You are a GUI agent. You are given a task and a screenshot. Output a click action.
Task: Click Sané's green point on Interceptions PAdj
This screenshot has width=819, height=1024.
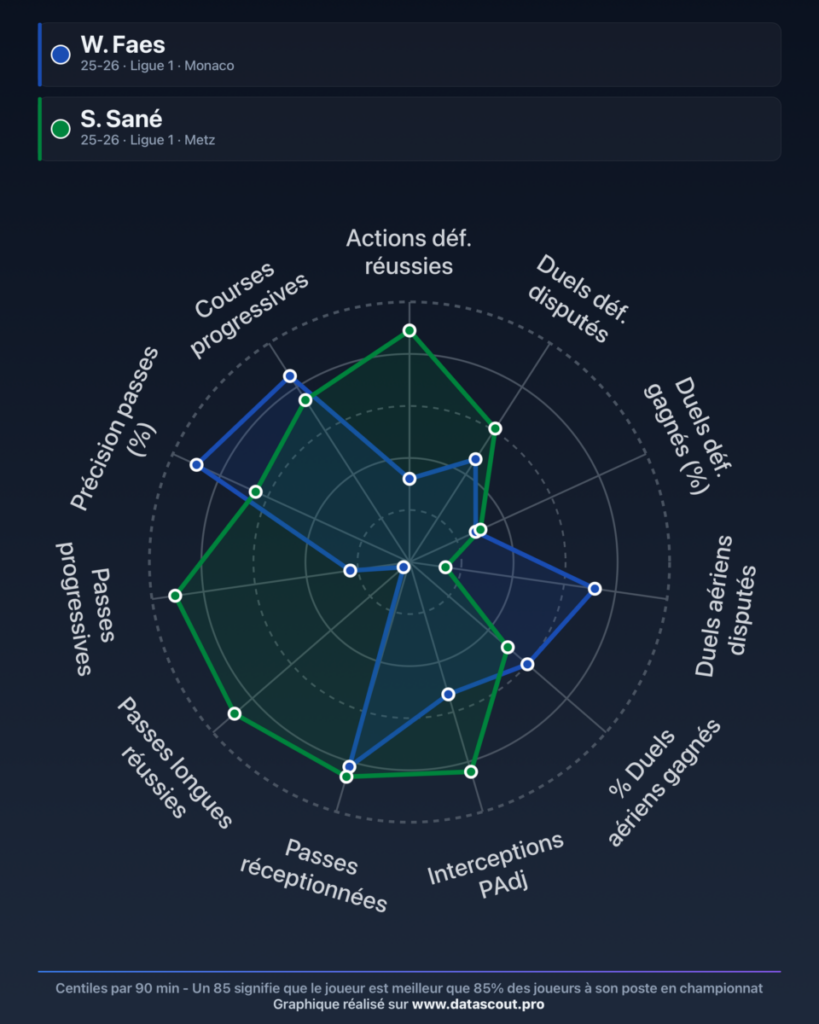(x=471, y=772)
